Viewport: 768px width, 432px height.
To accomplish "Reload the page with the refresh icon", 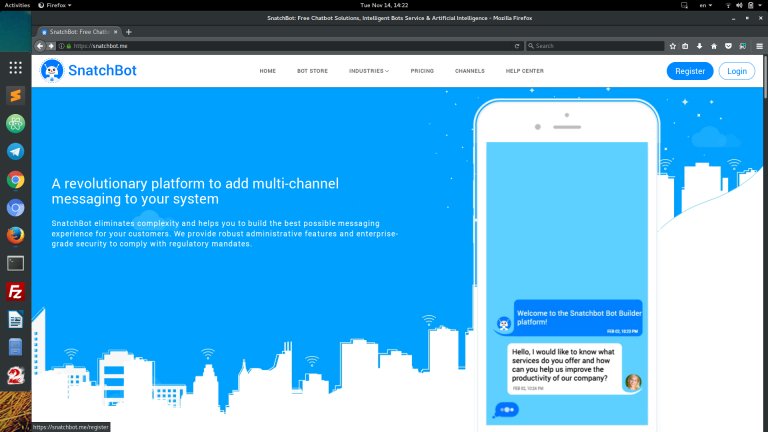I will click(517, 46).
